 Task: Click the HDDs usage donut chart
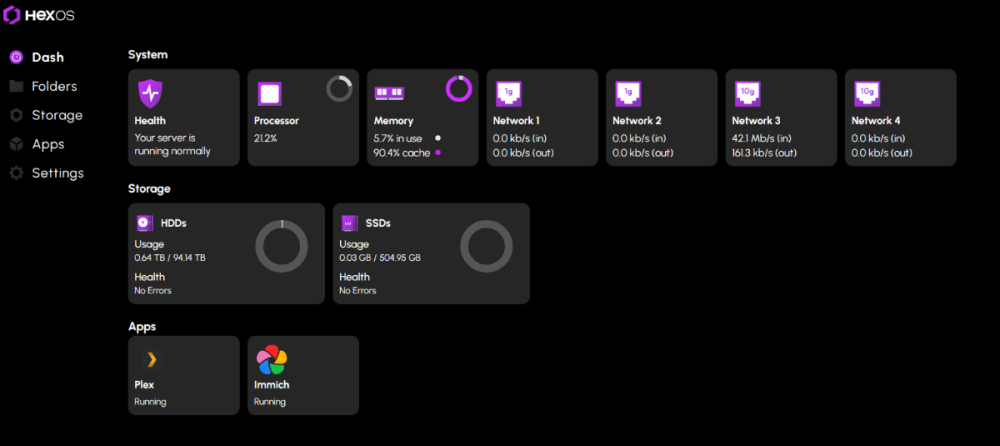point(282,245)
